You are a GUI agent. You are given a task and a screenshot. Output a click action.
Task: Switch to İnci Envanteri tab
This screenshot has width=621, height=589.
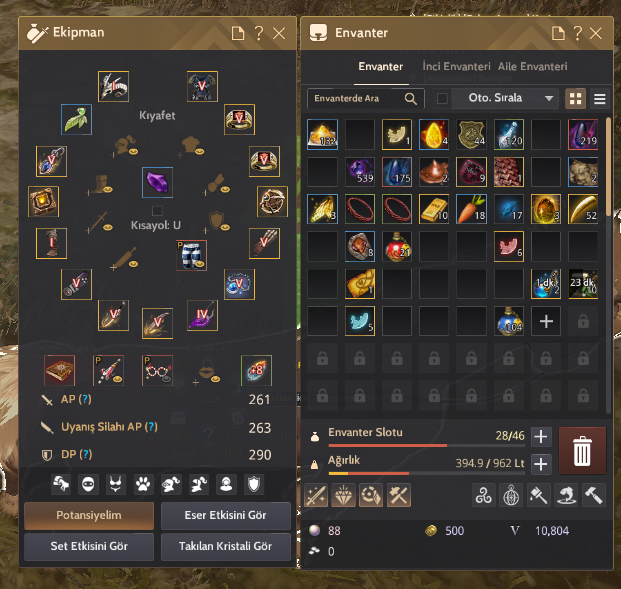456,66
